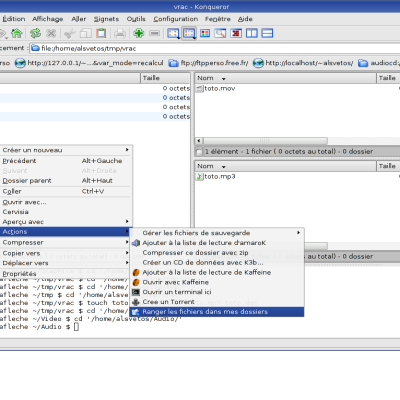Click the toto.mp3 file icon

[x=199, y=177]
